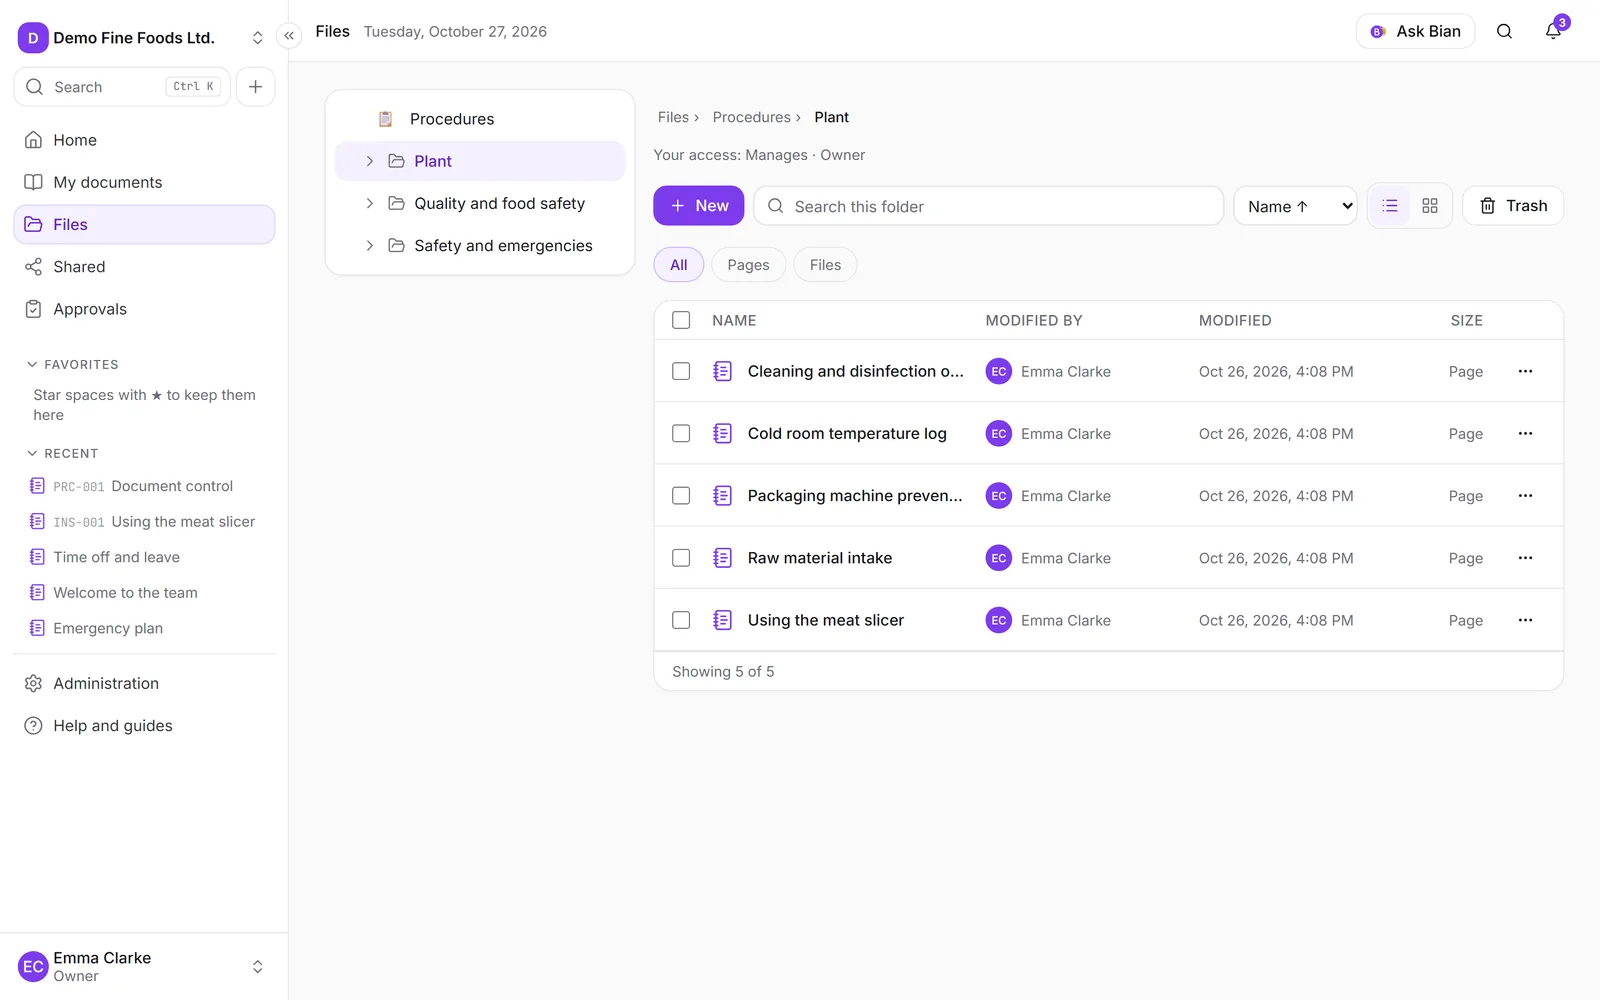Image resolution: width=1600 pixels, height=1000 pixels.
Task: Click the plus icon beside sidebar Search
Action: [x=255, y=87]
